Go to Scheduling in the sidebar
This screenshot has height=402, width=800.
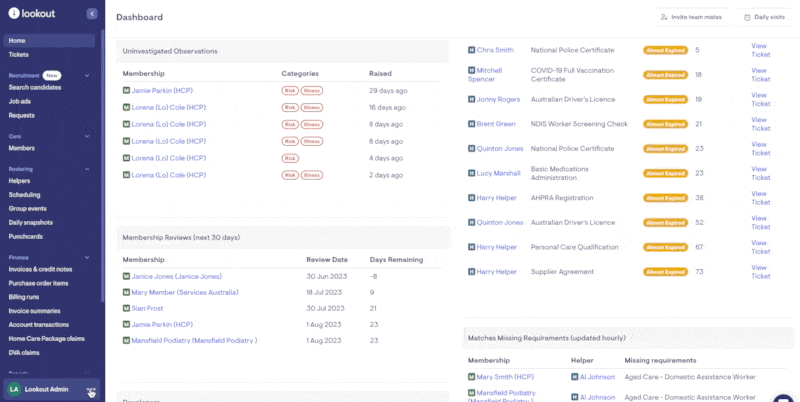tap(24, 195)
